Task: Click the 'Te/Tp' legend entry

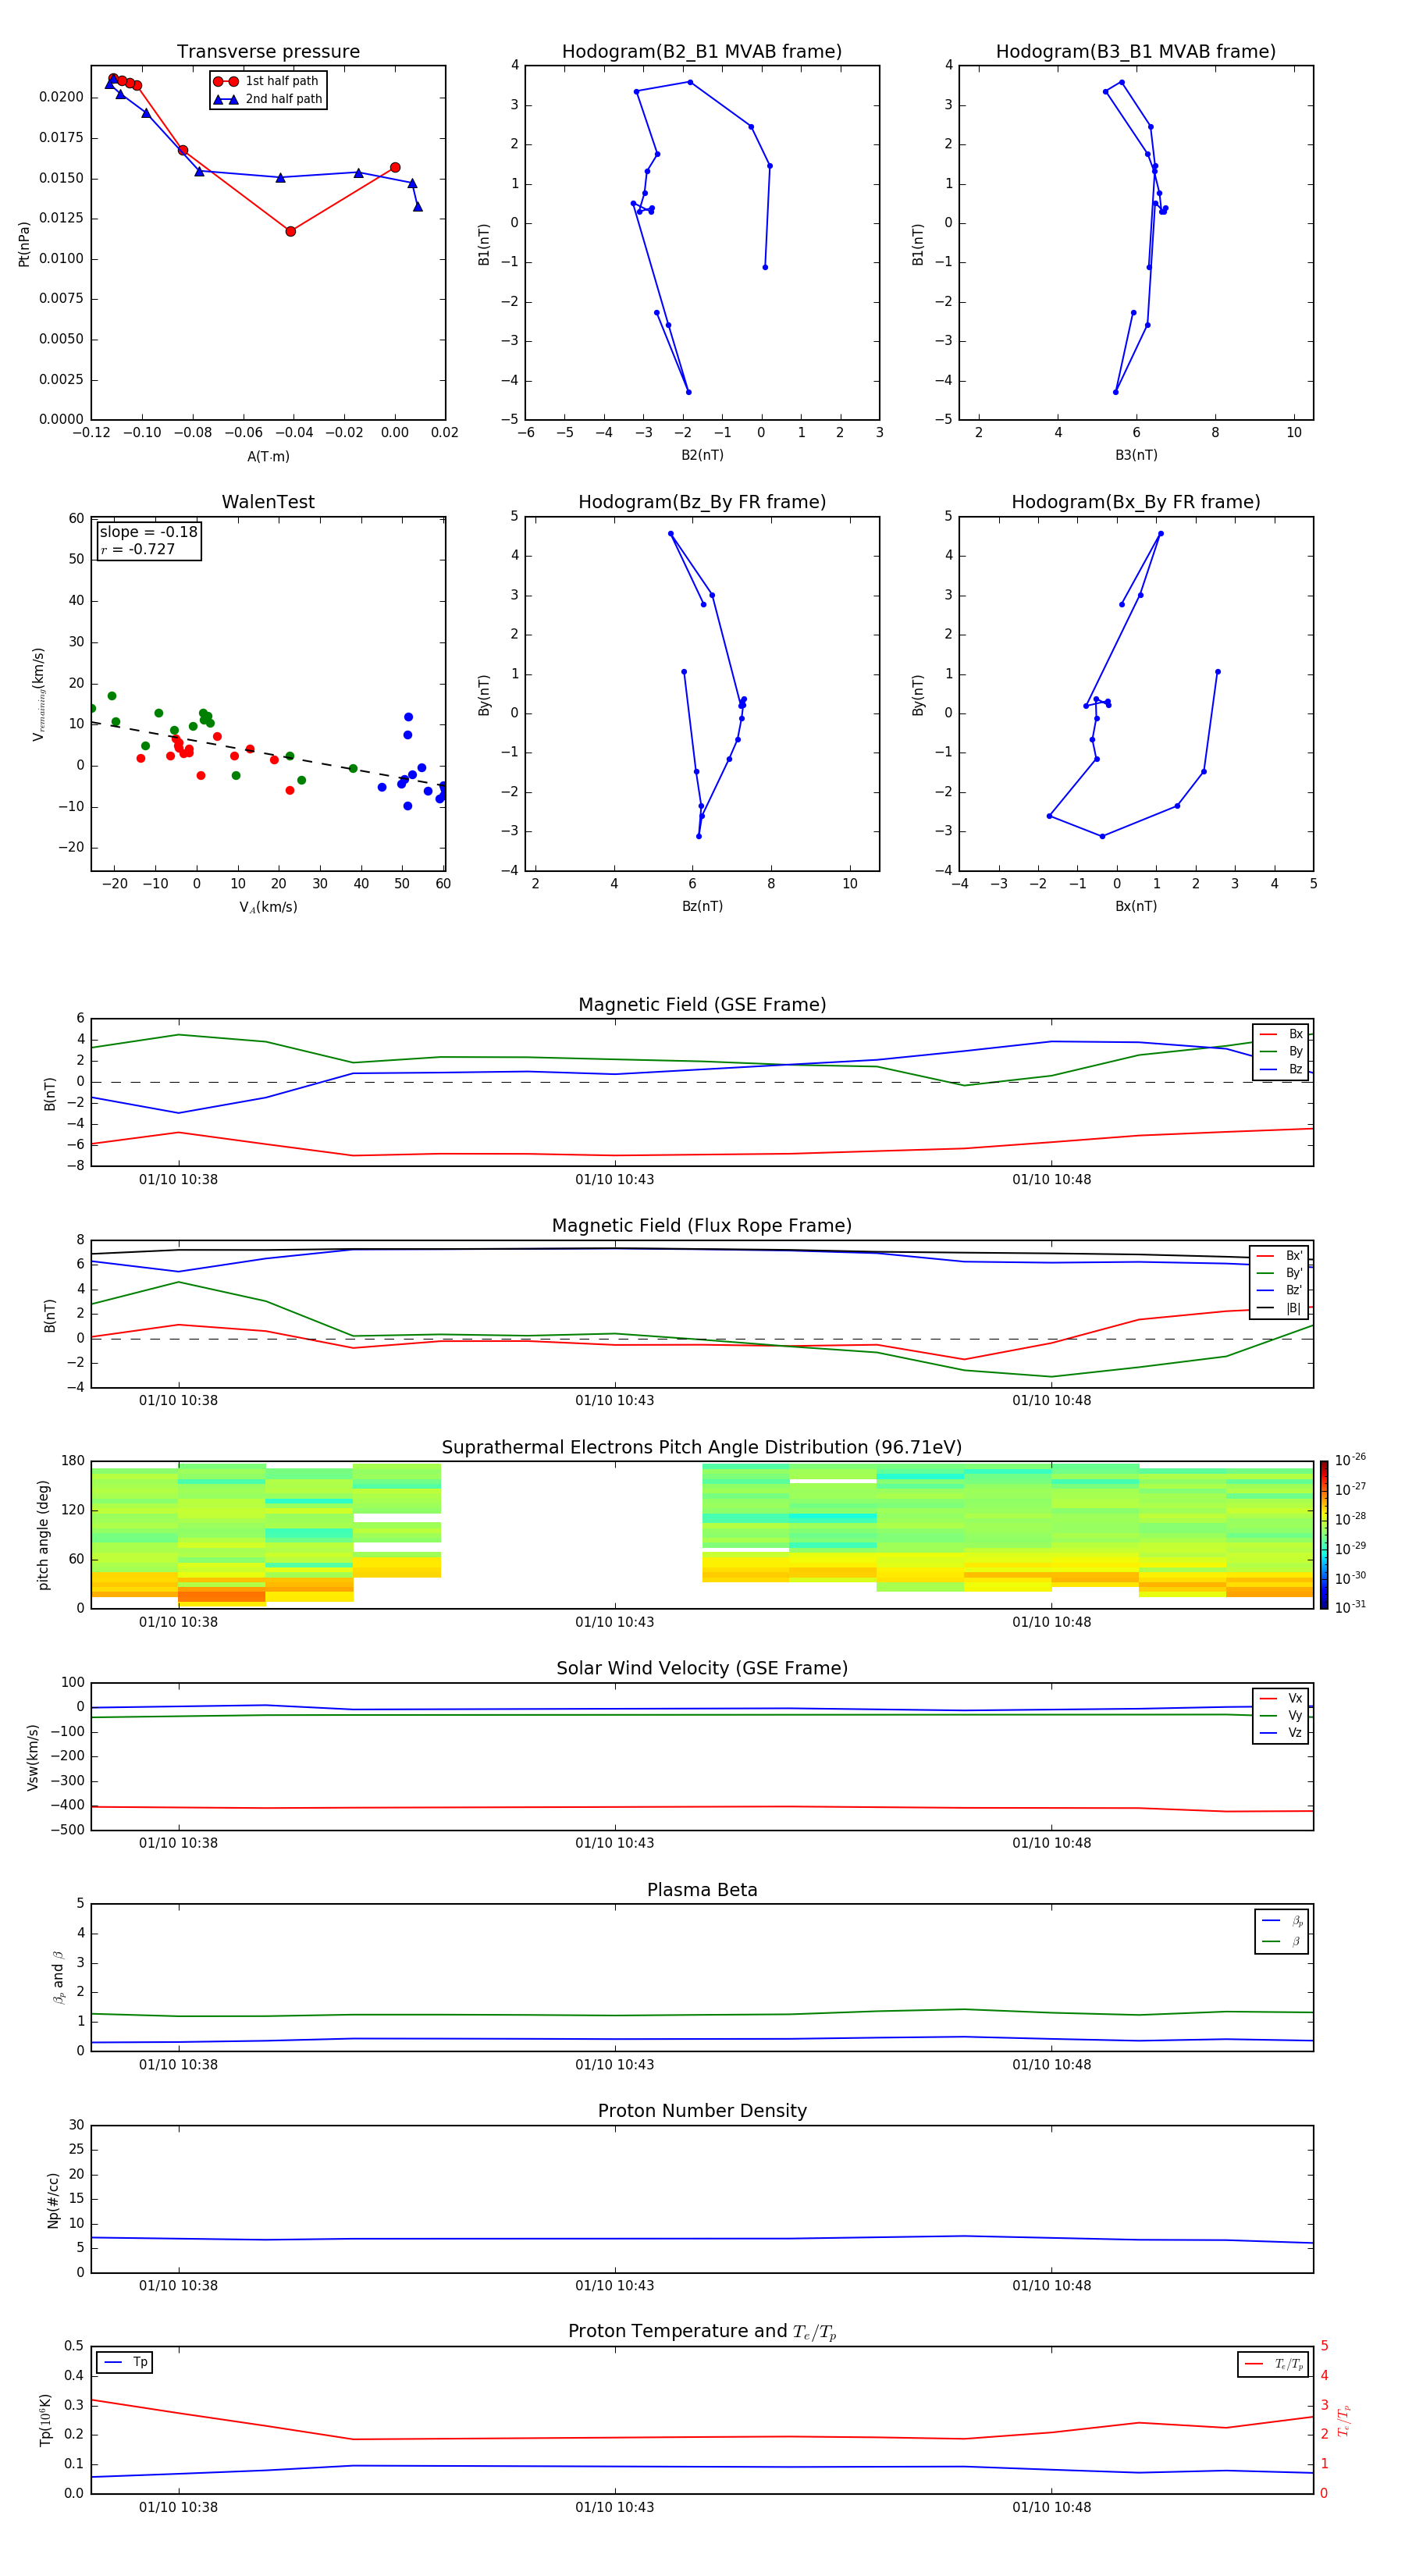Action: 1274,2364
